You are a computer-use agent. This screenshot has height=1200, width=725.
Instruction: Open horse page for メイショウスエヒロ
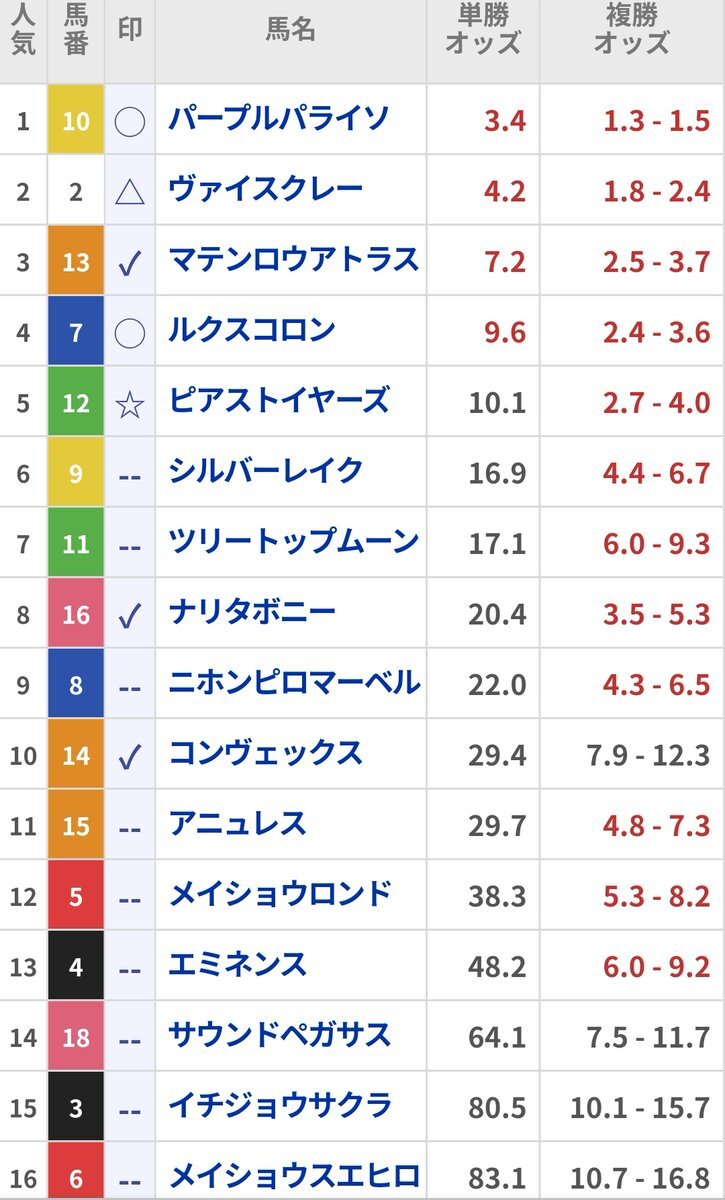pyautogui.click(x=293, y=1176)
